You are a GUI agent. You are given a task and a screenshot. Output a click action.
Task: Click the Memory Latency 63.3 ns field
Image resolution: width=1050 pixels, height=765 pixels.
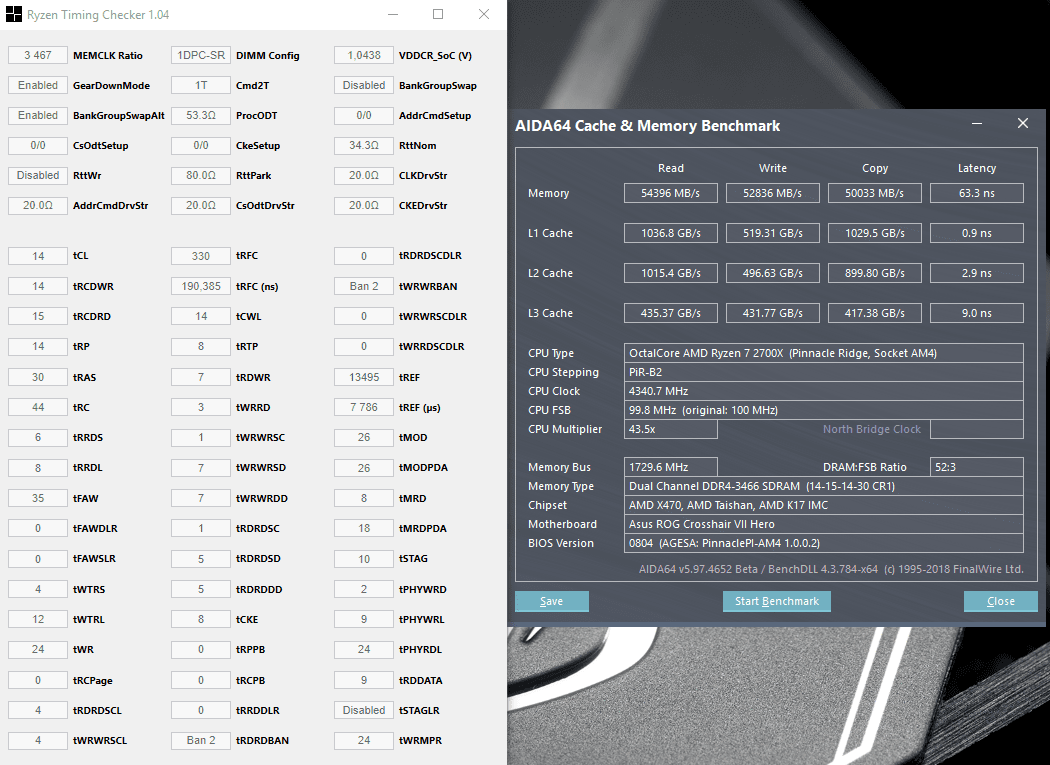(976, 193)
